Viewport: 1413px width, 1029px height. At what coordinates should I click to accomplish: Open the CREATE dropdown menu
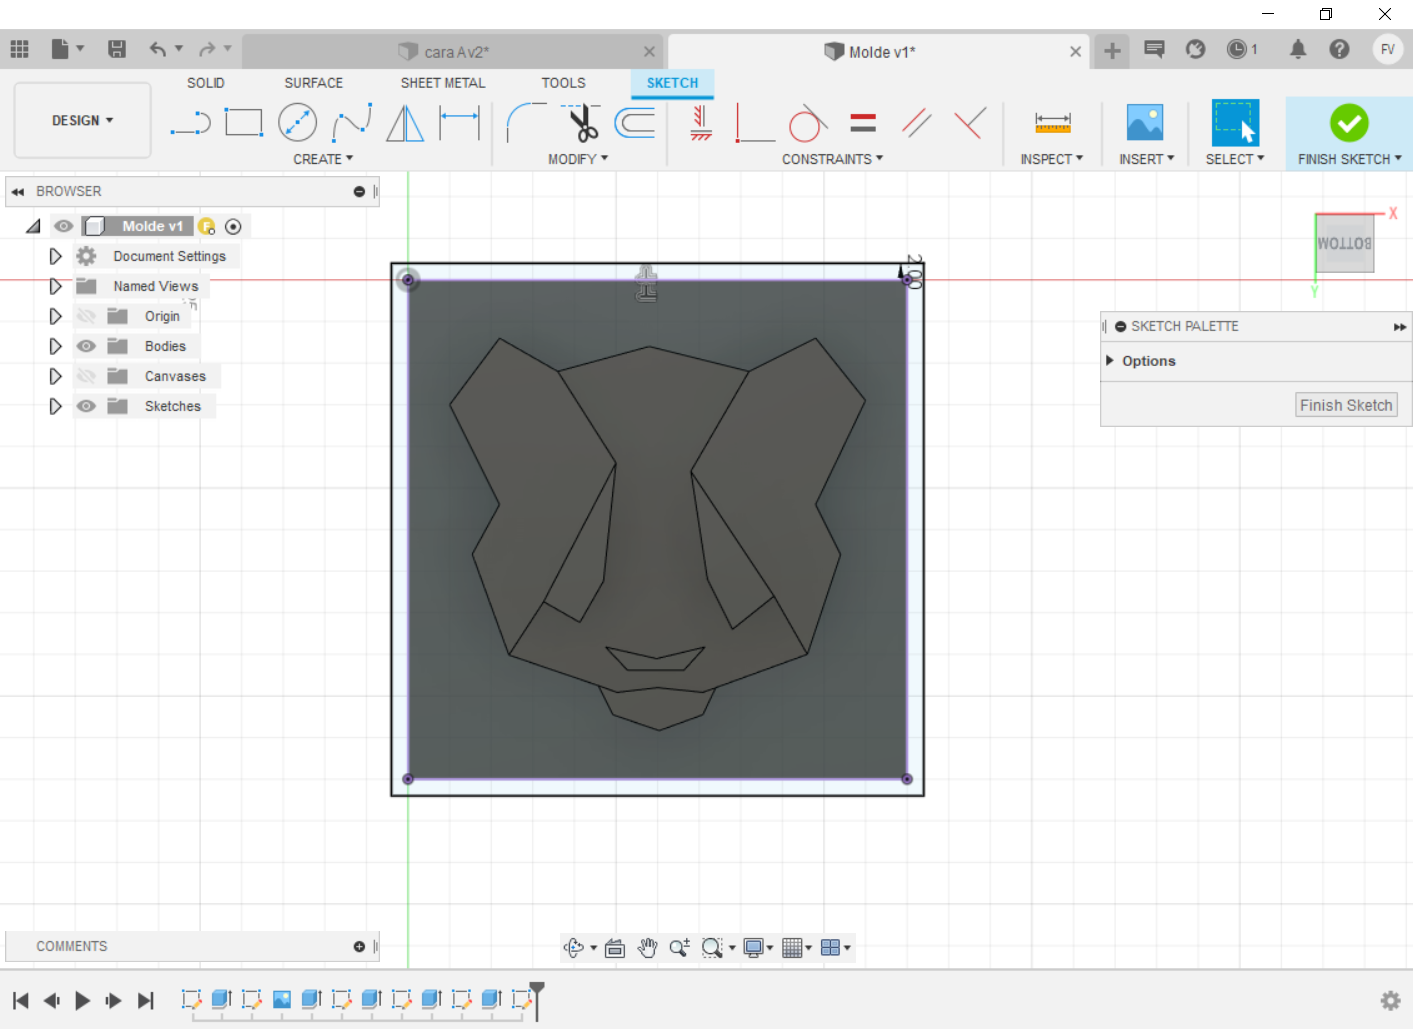[322, 158]
